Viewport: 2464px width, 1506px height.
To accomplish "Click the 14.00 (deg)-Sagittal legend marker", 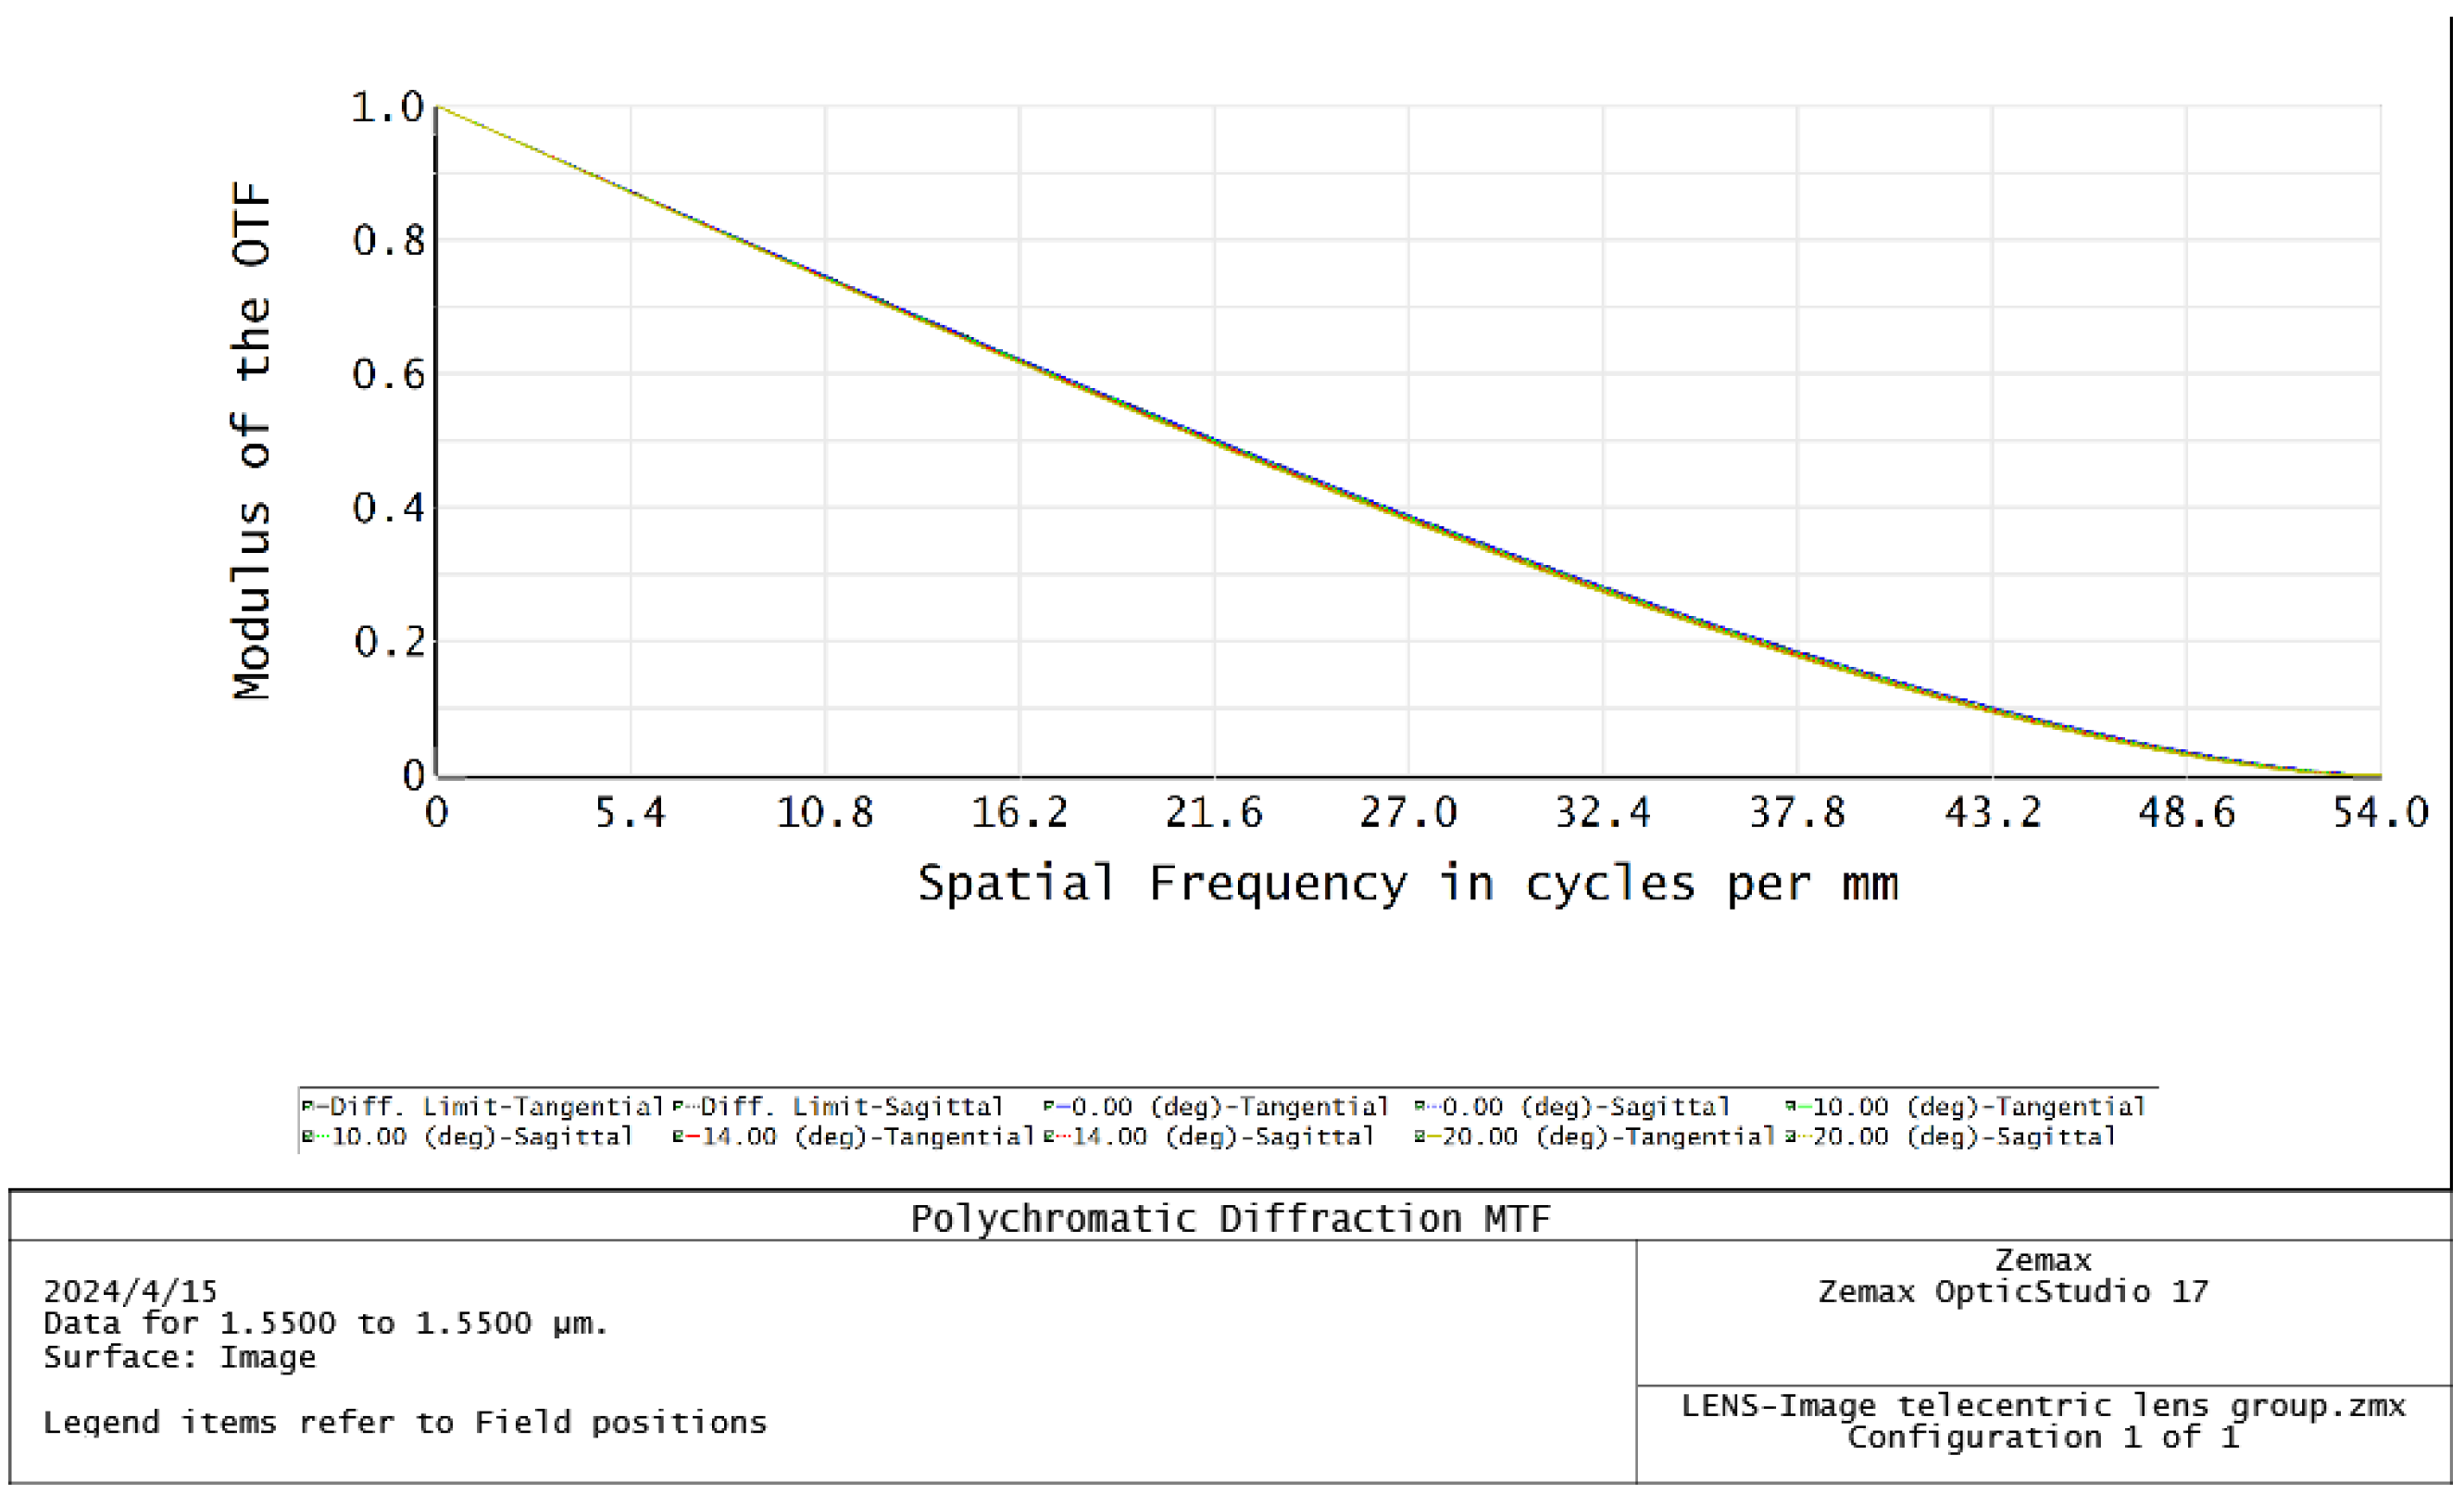I will tap(1050, 1137).
